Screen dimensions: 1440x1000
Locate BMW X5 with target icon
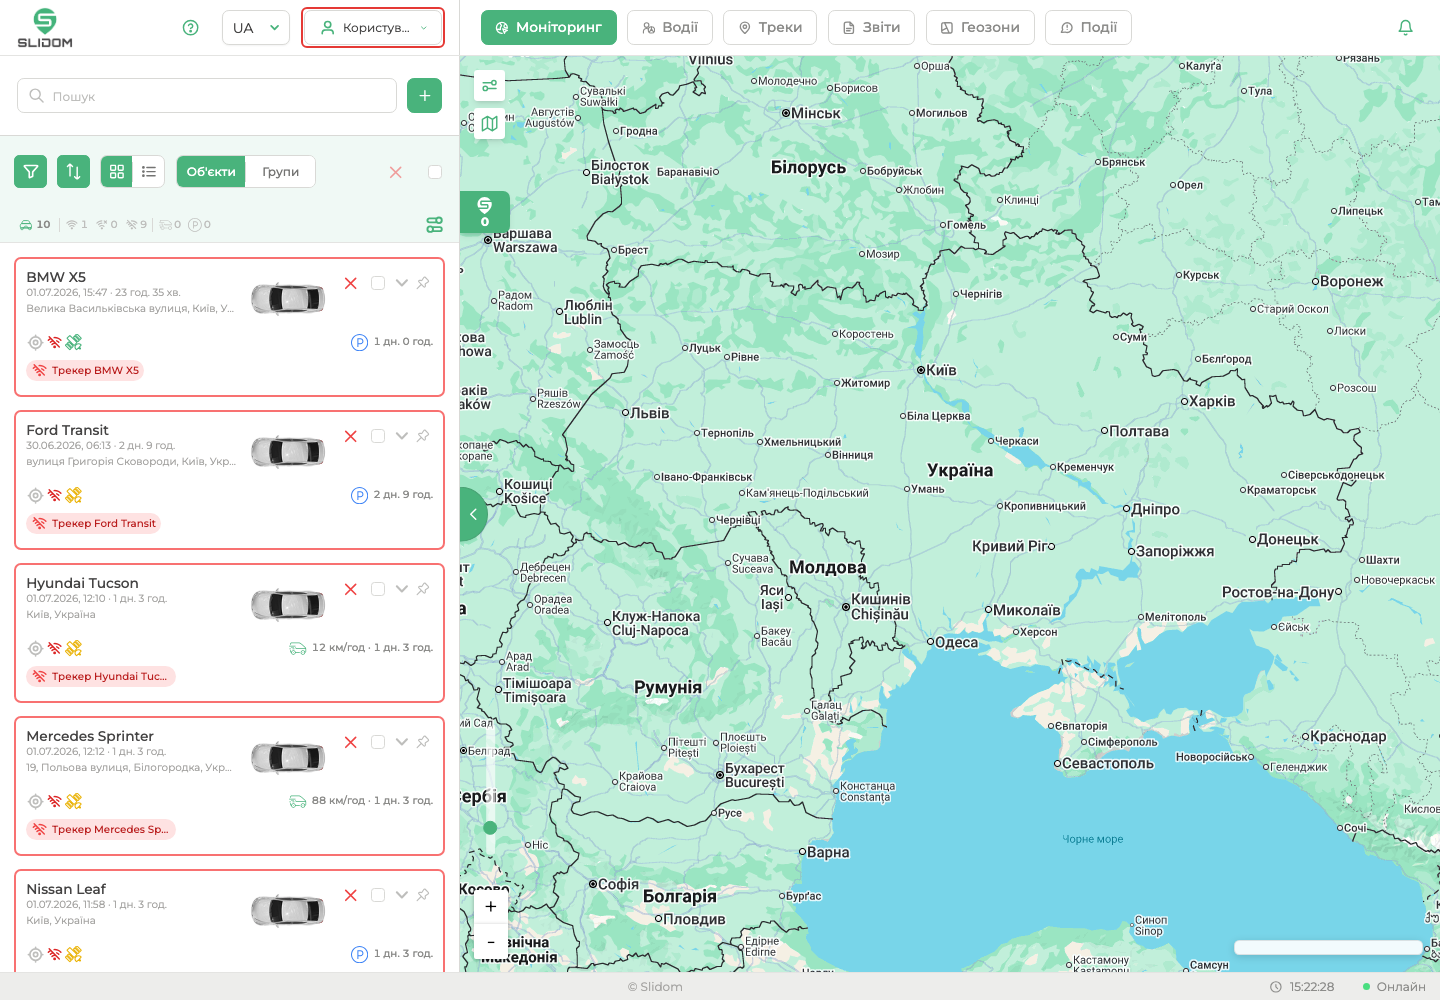(x=35, y=342)
